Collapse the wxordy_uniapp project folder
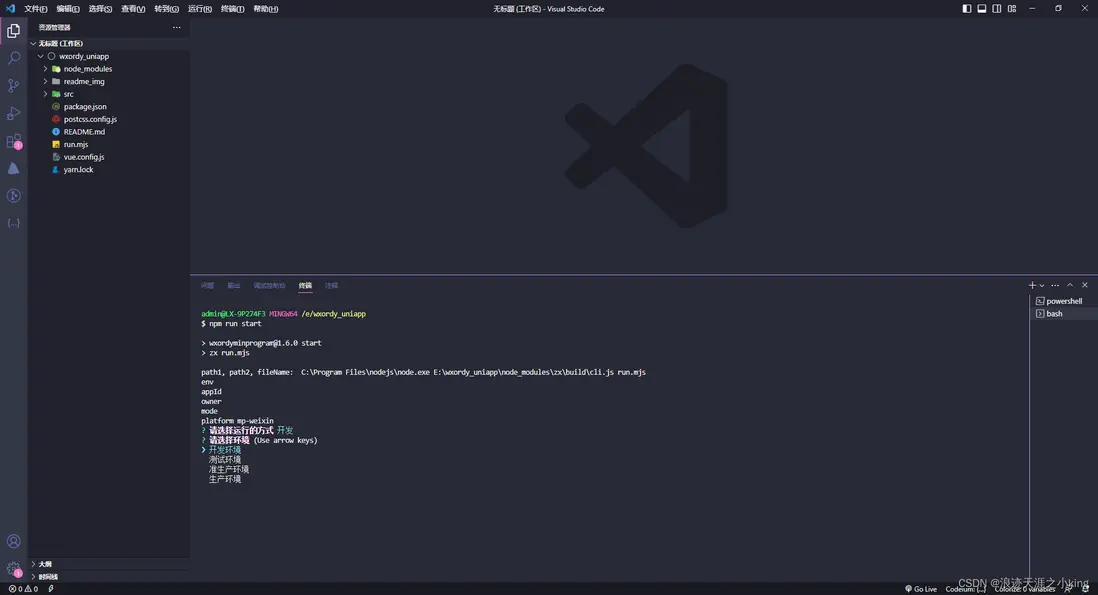This screenshot has width=1098, height=595. click(41, 56)
